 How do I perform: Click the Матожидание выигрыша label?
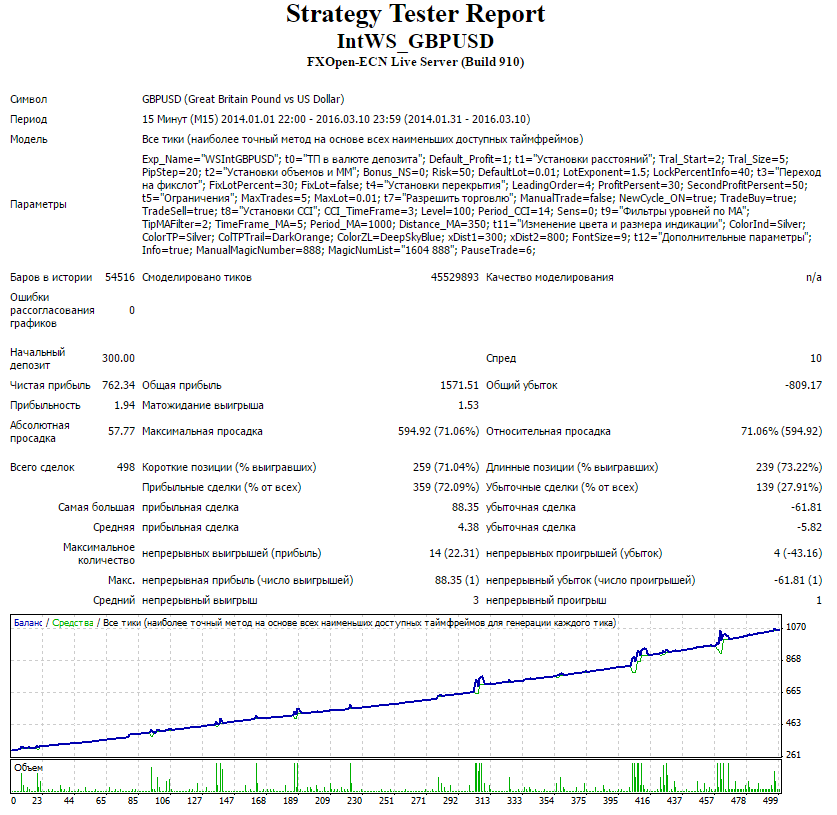(203, 406)
